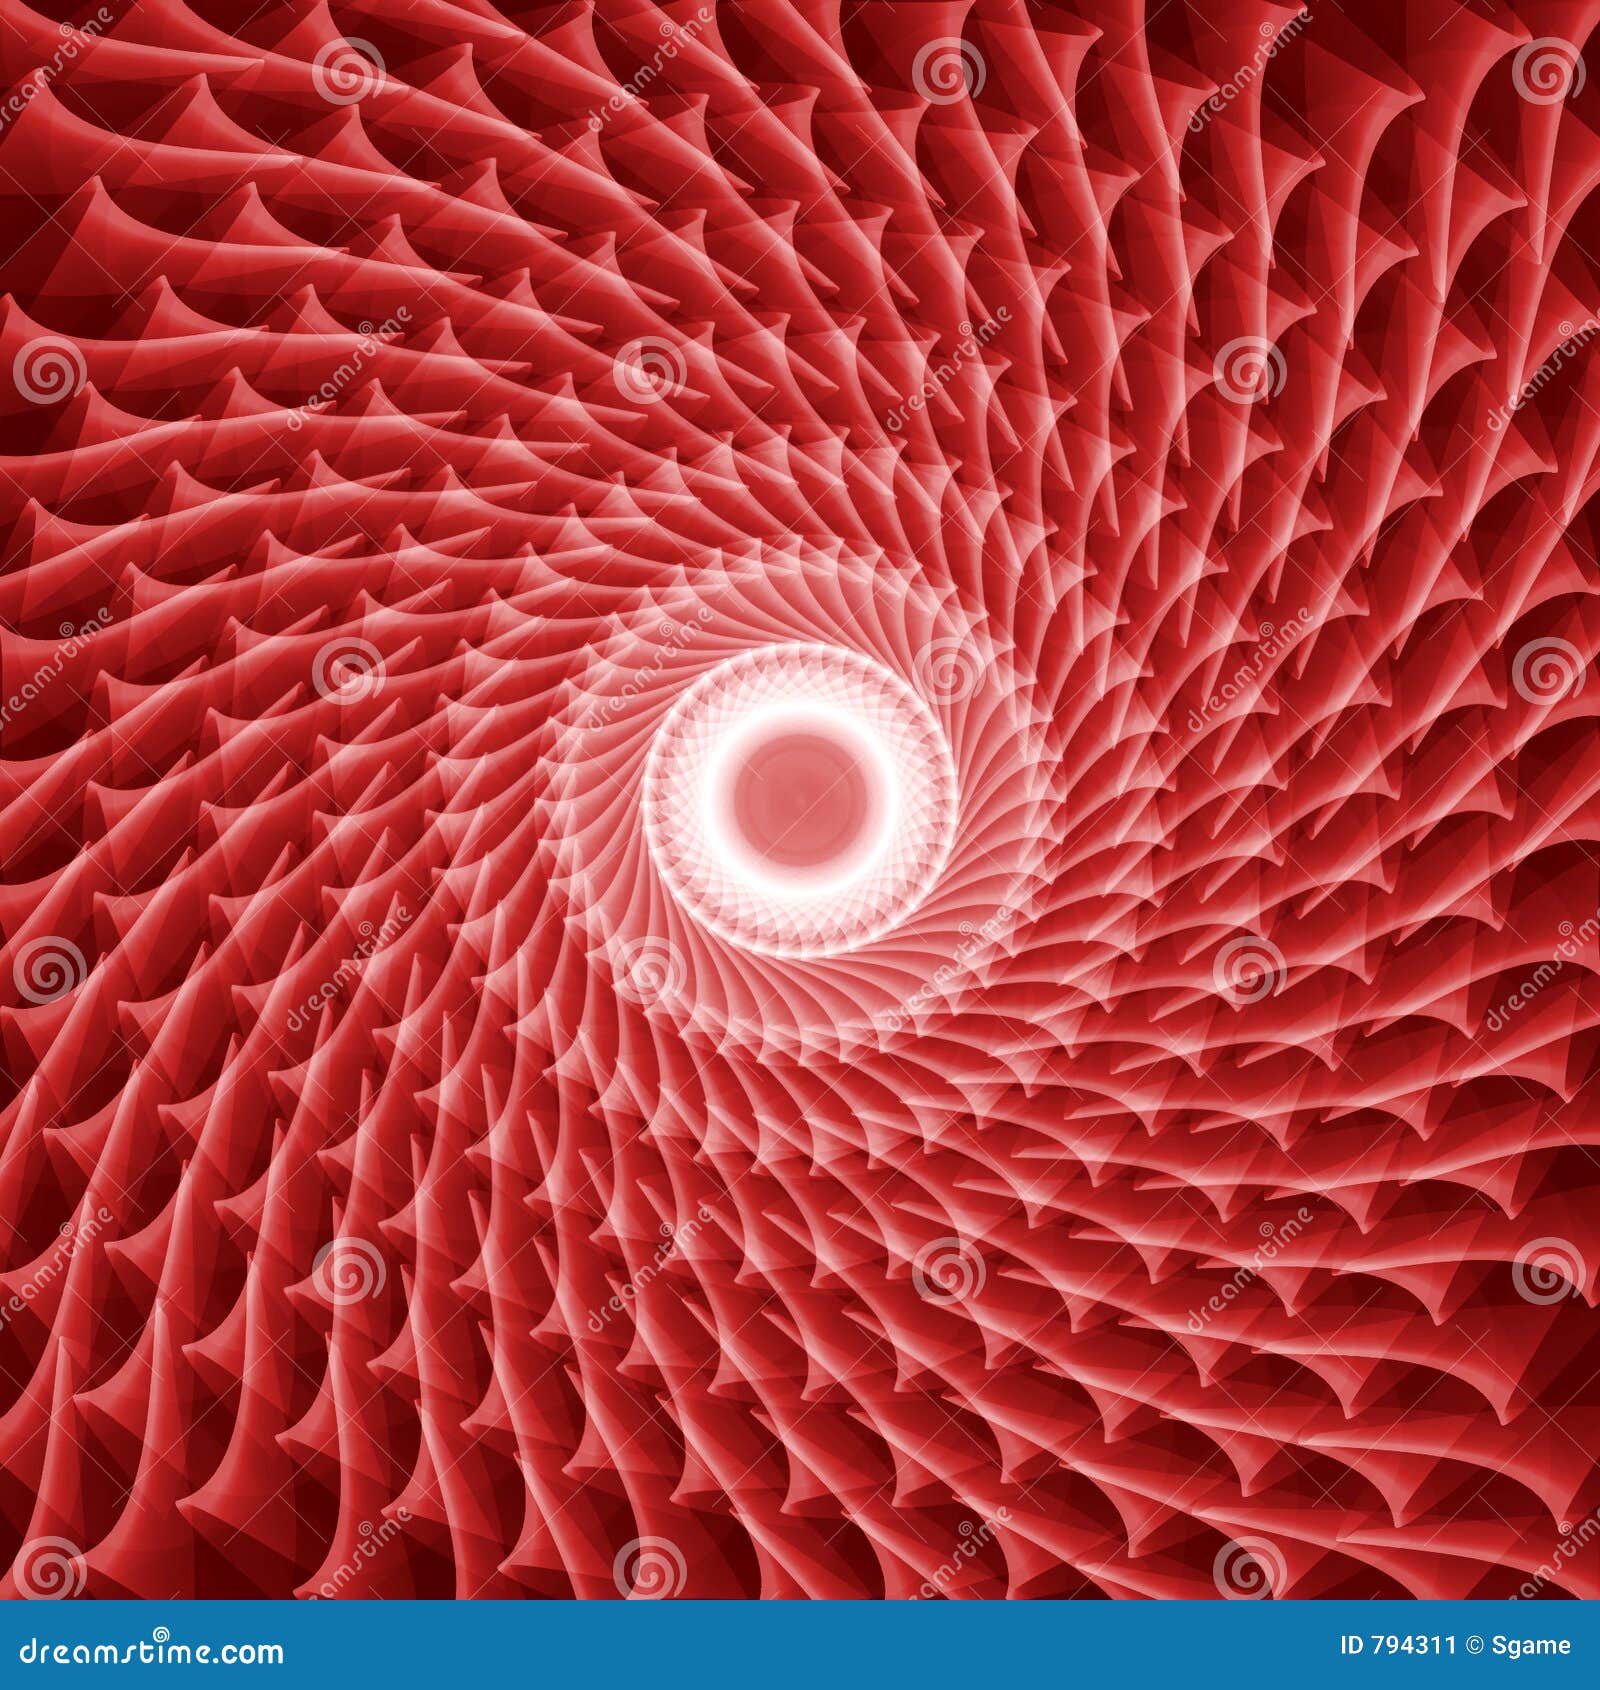The image size is (1600, 1690).
Task: Click the large centered watermark swirl
Action: pyautogui.click(x=646, y=968)
